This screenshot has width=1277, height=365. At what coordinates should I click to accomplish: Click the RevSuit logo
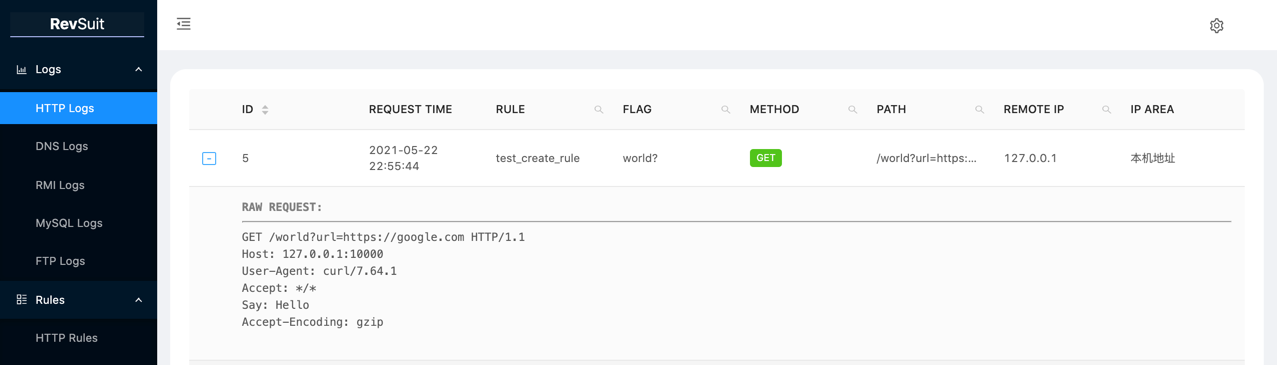(x=77, y=24)
